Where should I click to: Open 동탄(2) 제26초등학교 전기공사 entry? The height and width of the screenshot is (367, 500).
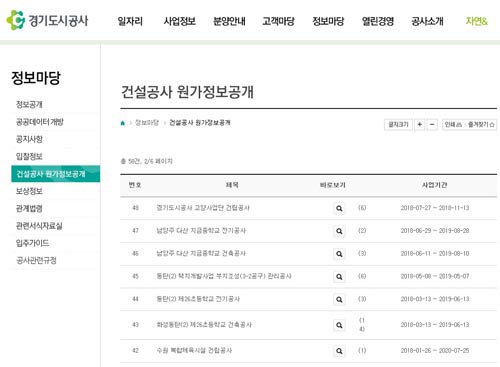tap(198, 299)
